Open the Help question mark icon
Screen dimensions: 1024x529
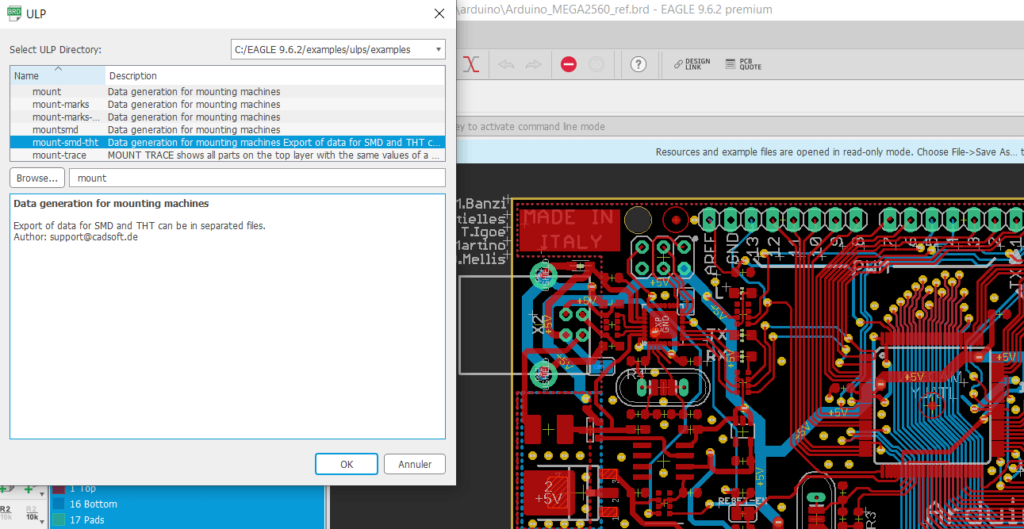[638, 64]
